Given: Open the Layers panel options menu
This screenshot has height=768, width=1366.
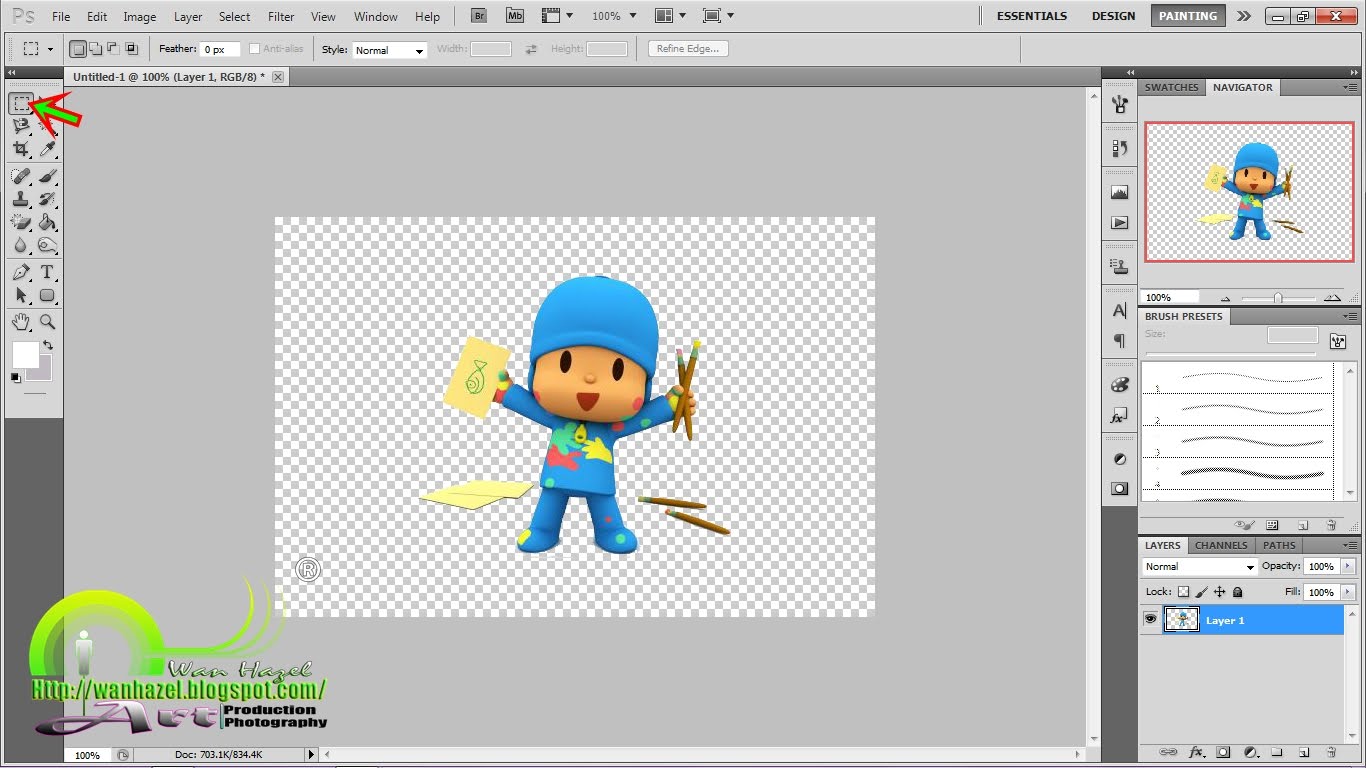Looking at the screenshot, I should tap(1351, 545).
